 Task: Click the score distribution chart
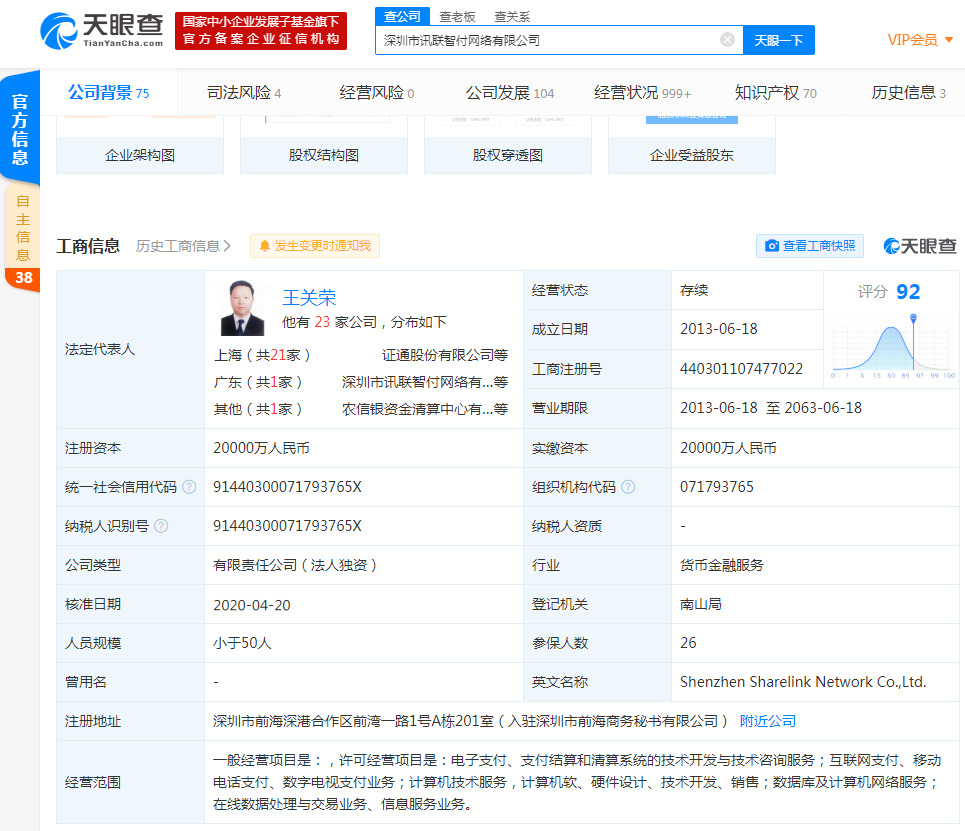892,346
